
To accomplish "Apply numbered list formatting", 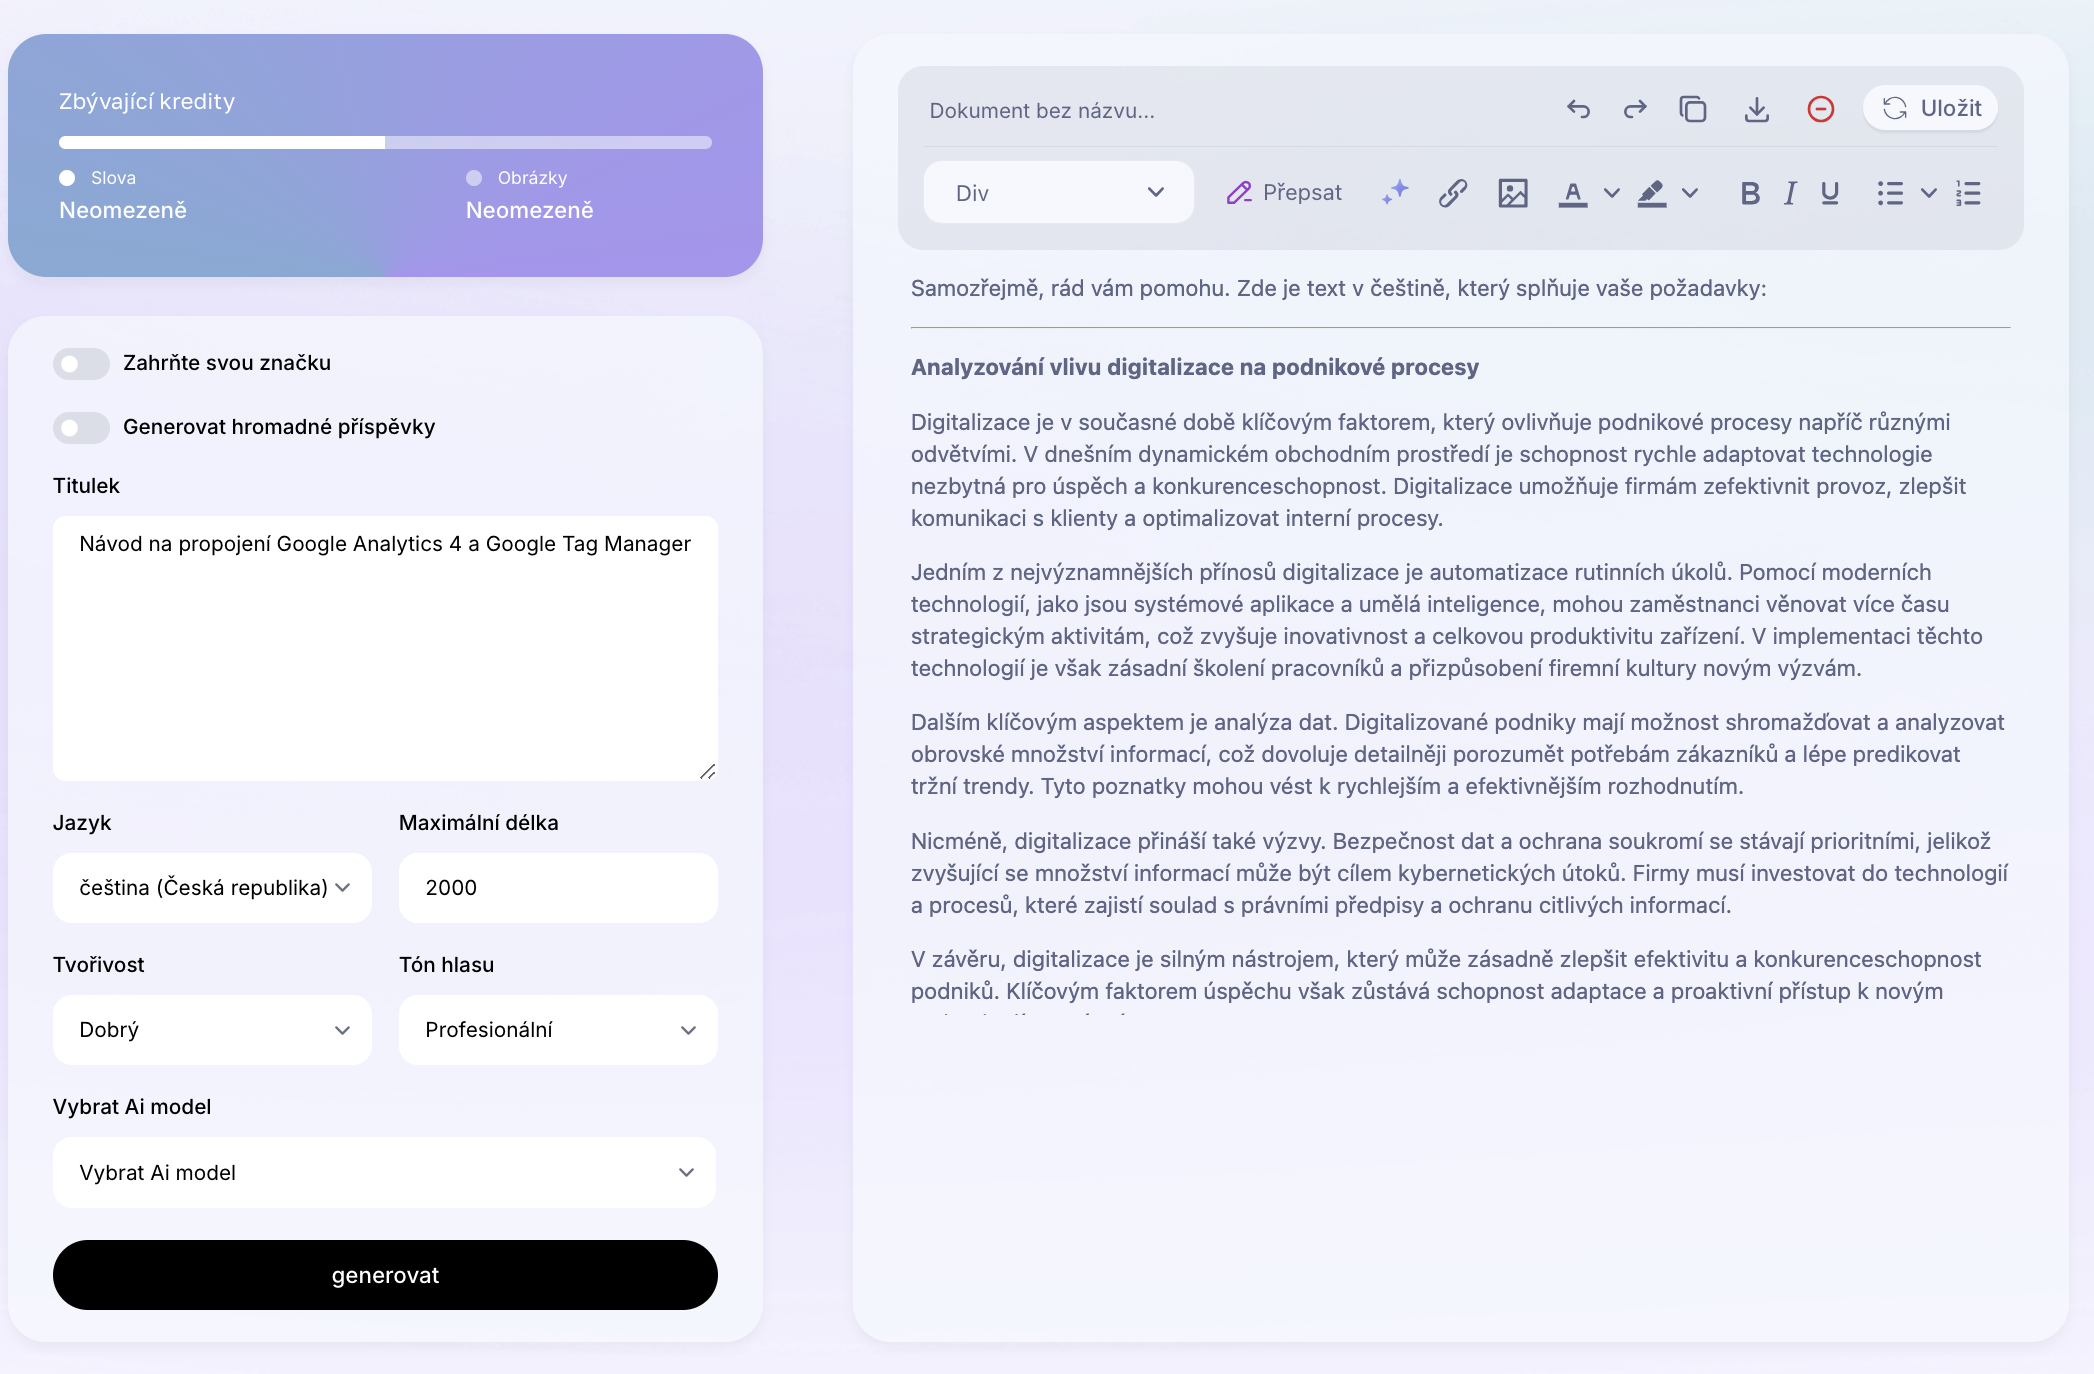I will tap(1968, 193).
